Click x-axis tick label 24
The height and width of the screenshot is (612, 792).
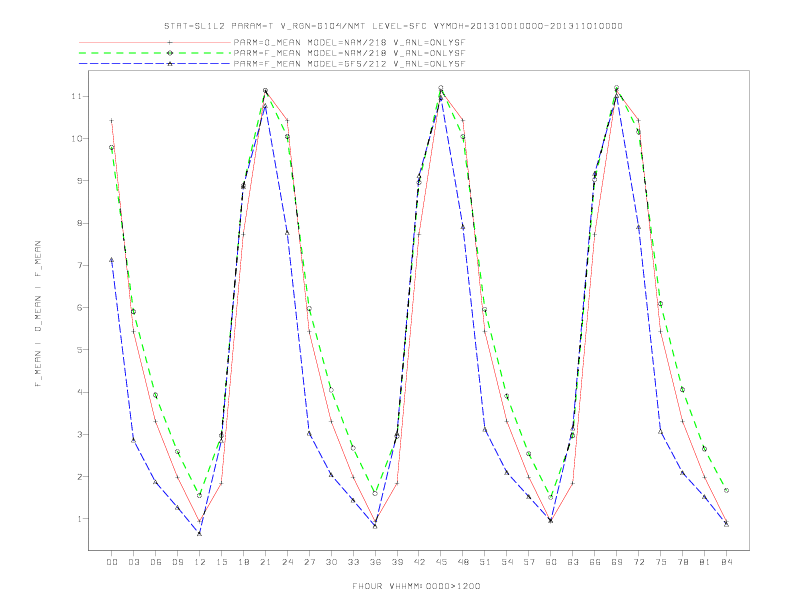coord(287,562)
